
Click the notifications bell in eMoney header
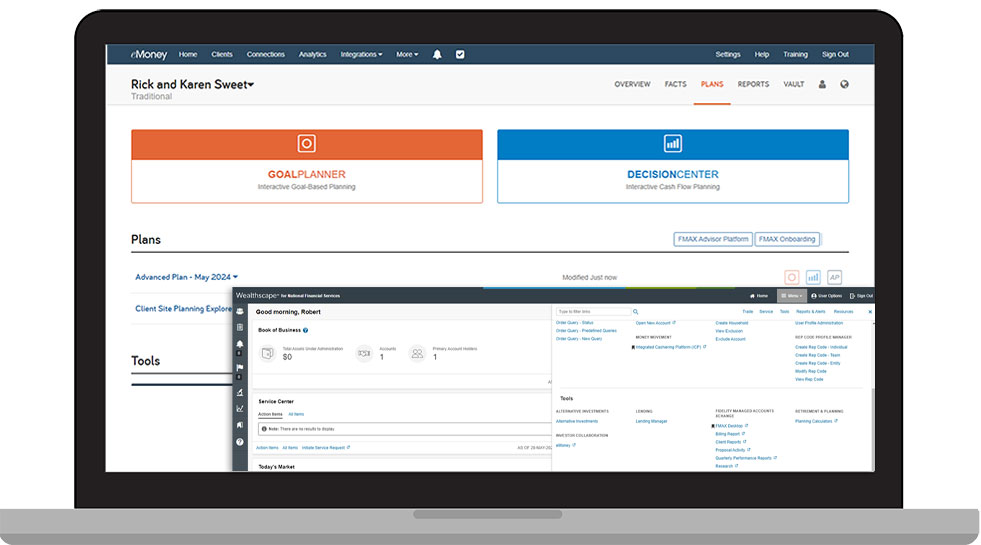point(437,55)
